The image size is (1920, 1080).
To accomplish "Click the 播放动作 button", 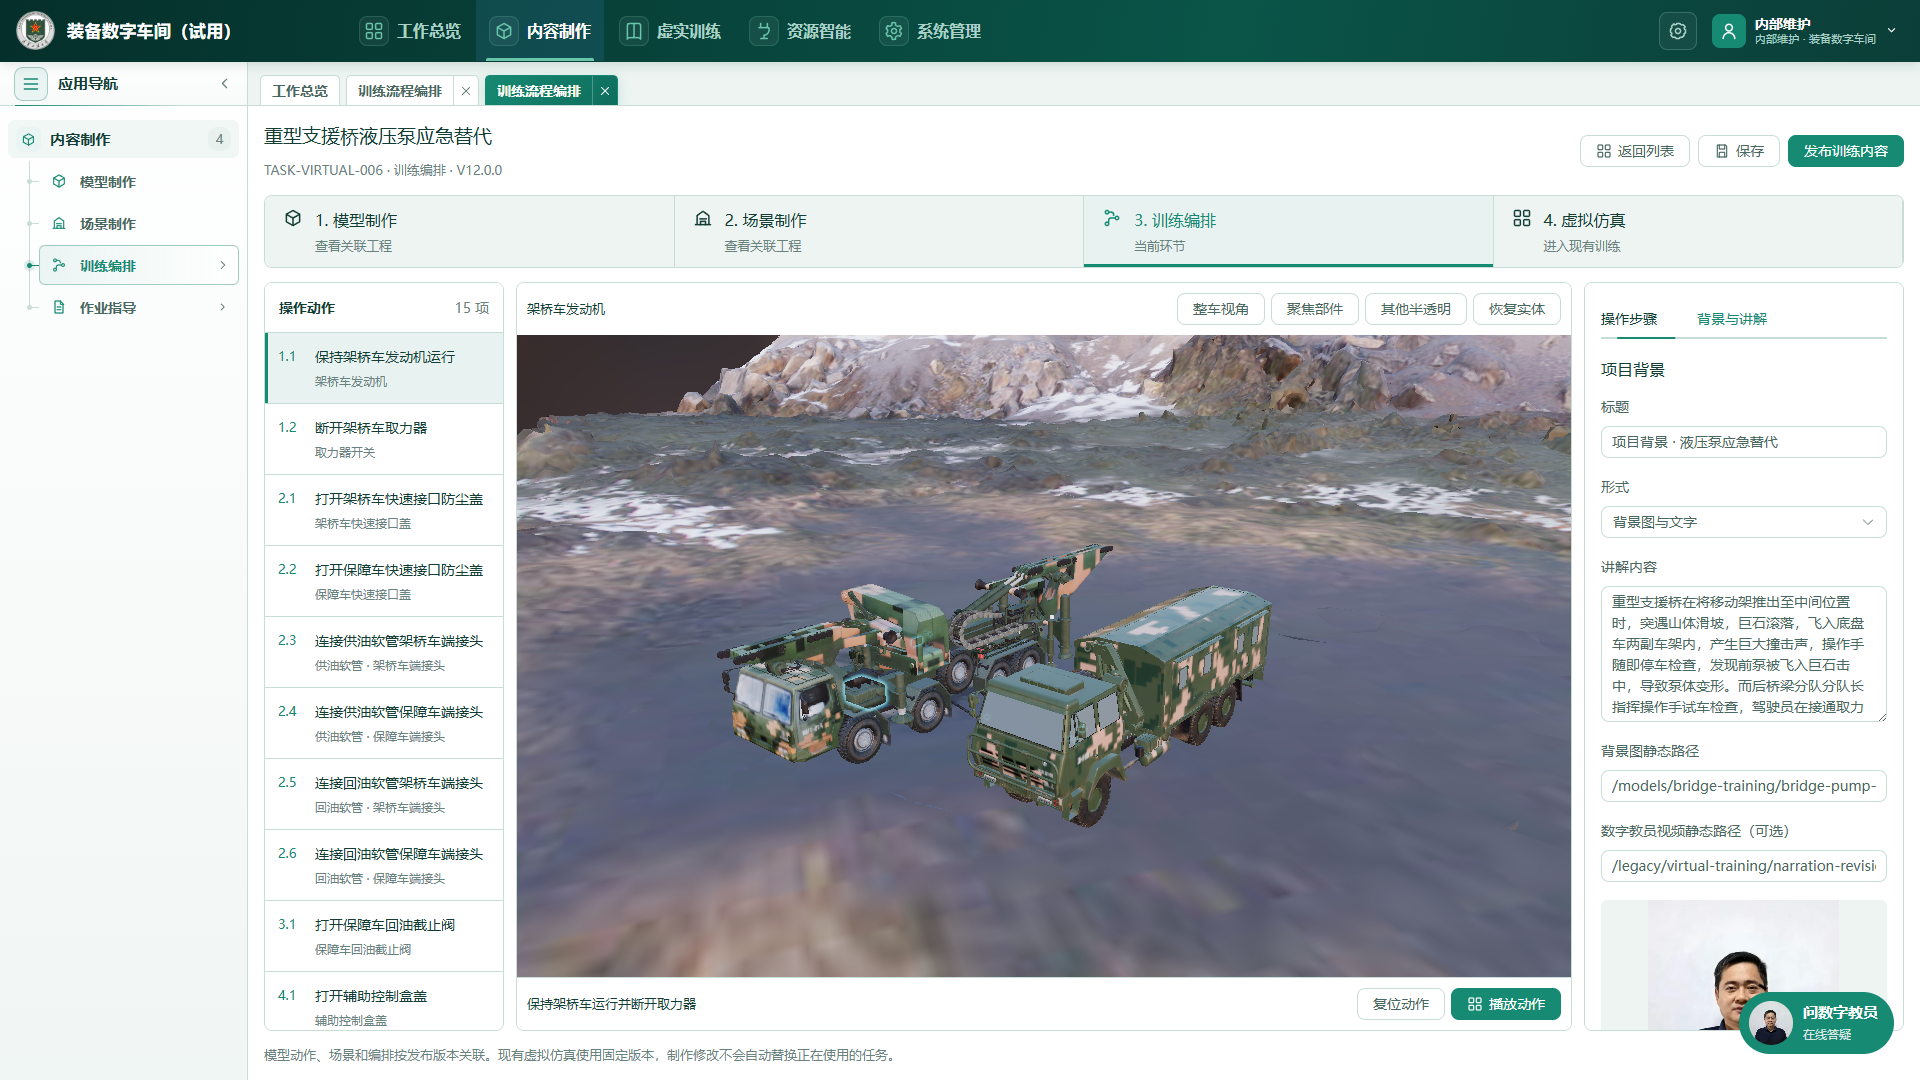I will click(1505, 1004).
